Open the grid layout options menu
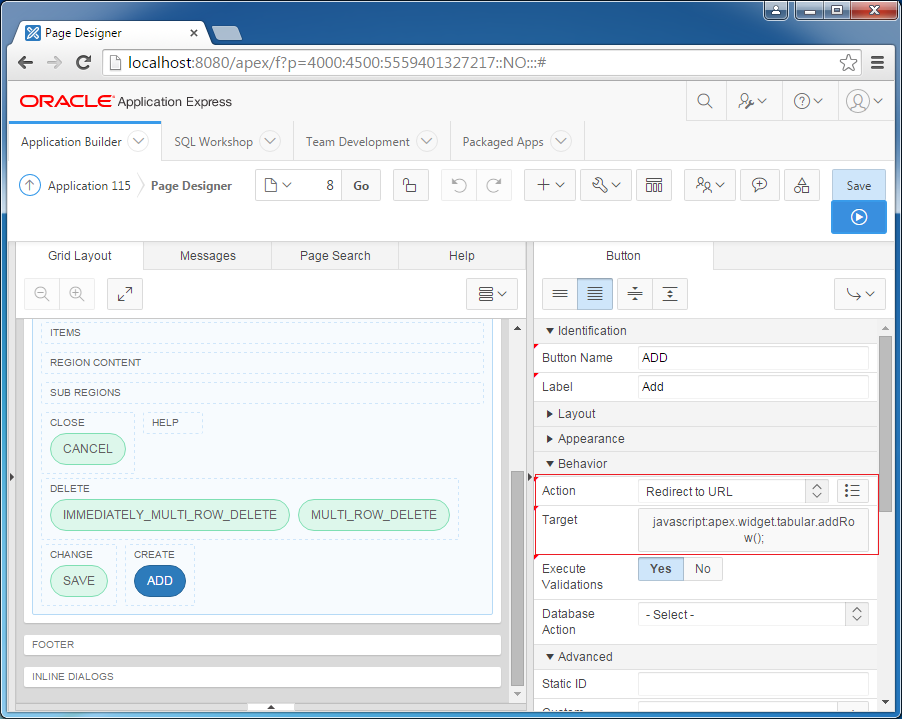The height and width of the screenshot is (719, 902). click(x=492, y=294)
